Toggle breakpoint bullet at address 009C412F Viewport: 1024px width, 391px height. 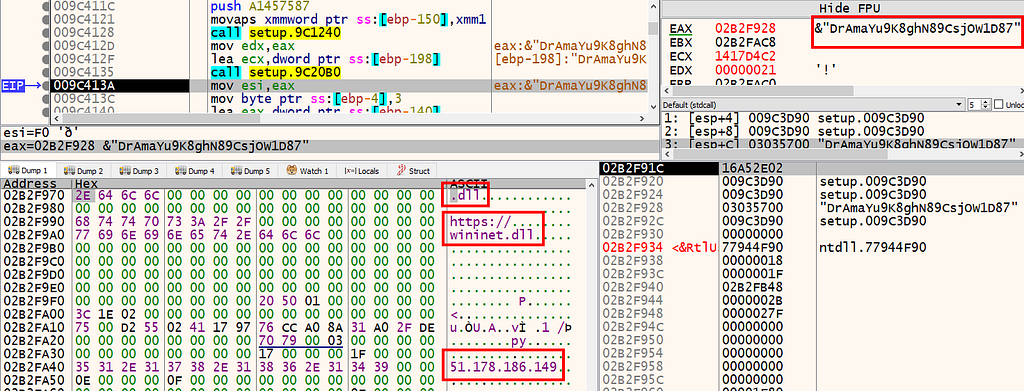[x=46, y=59]
